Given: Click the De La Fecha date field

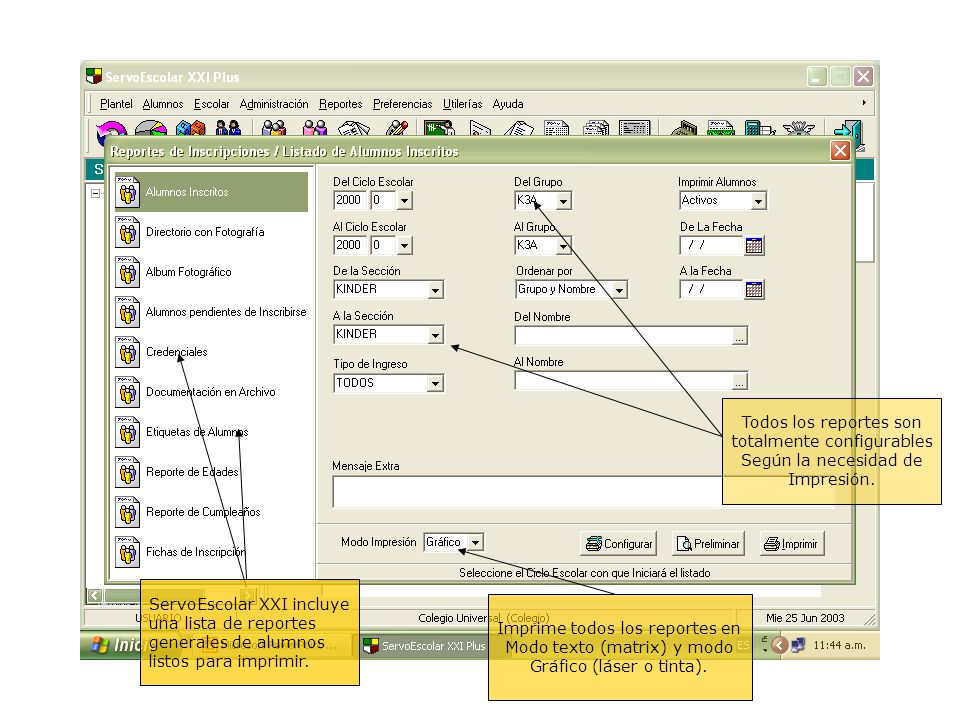Looking at the screenshot, I should tap(712, 246).
